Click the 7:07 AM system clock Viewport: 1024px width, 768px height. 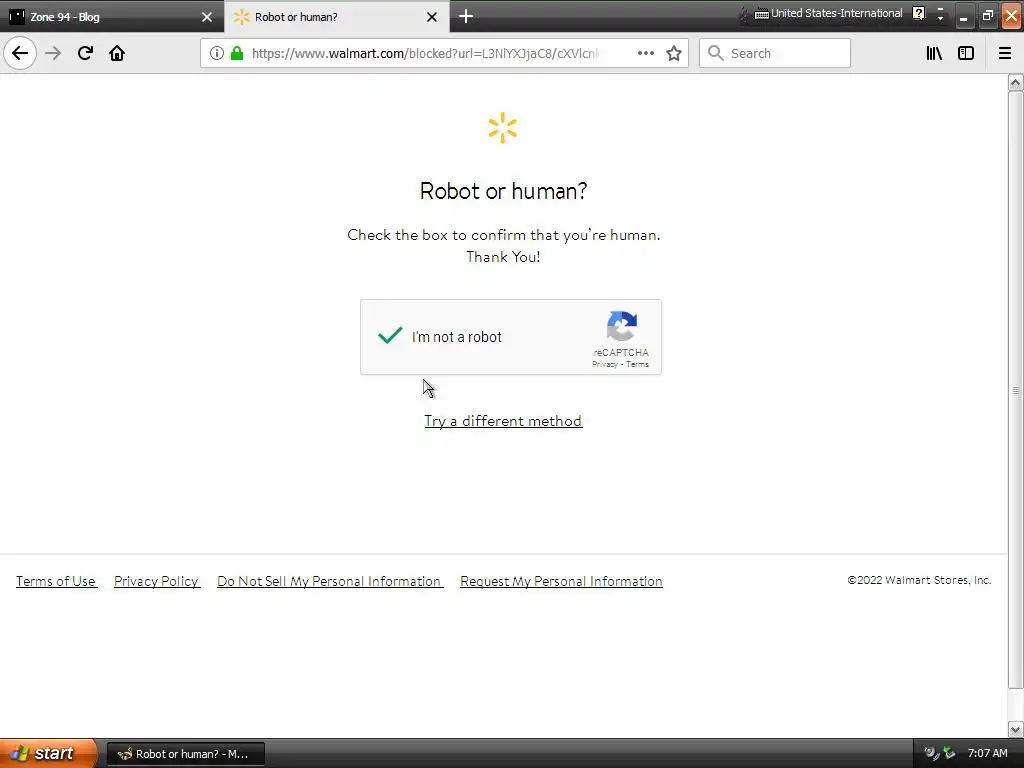(x=987, y=753)
